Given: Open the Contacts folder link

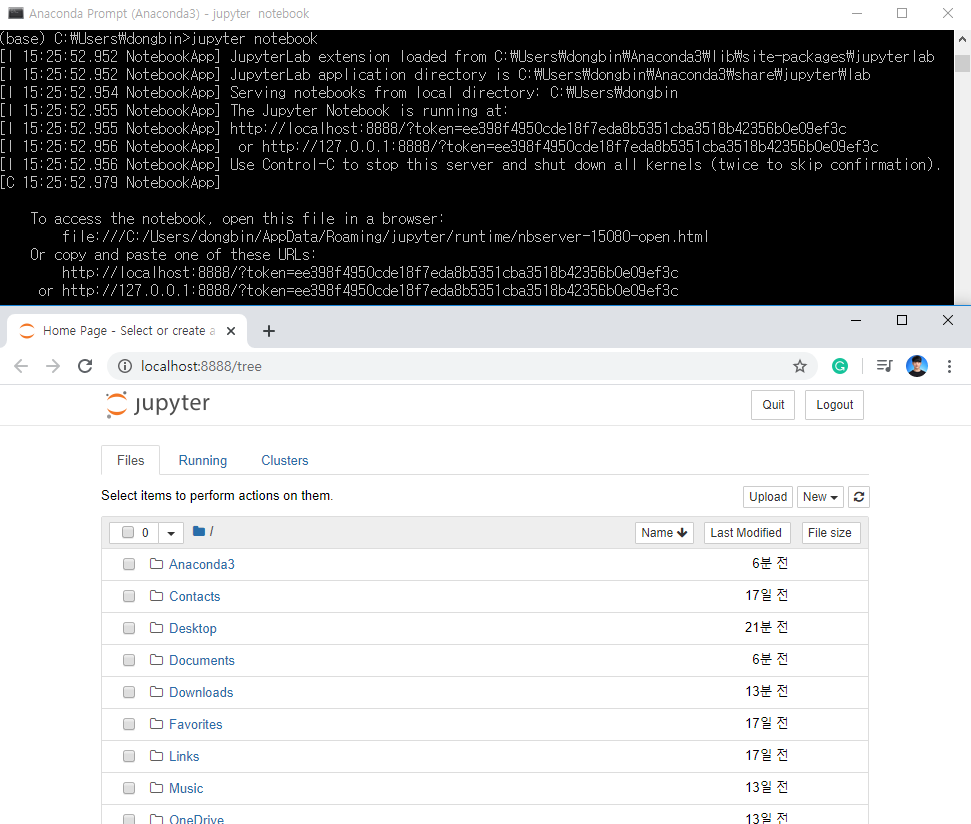Looking at the screenshot, I should coord(194,596).
